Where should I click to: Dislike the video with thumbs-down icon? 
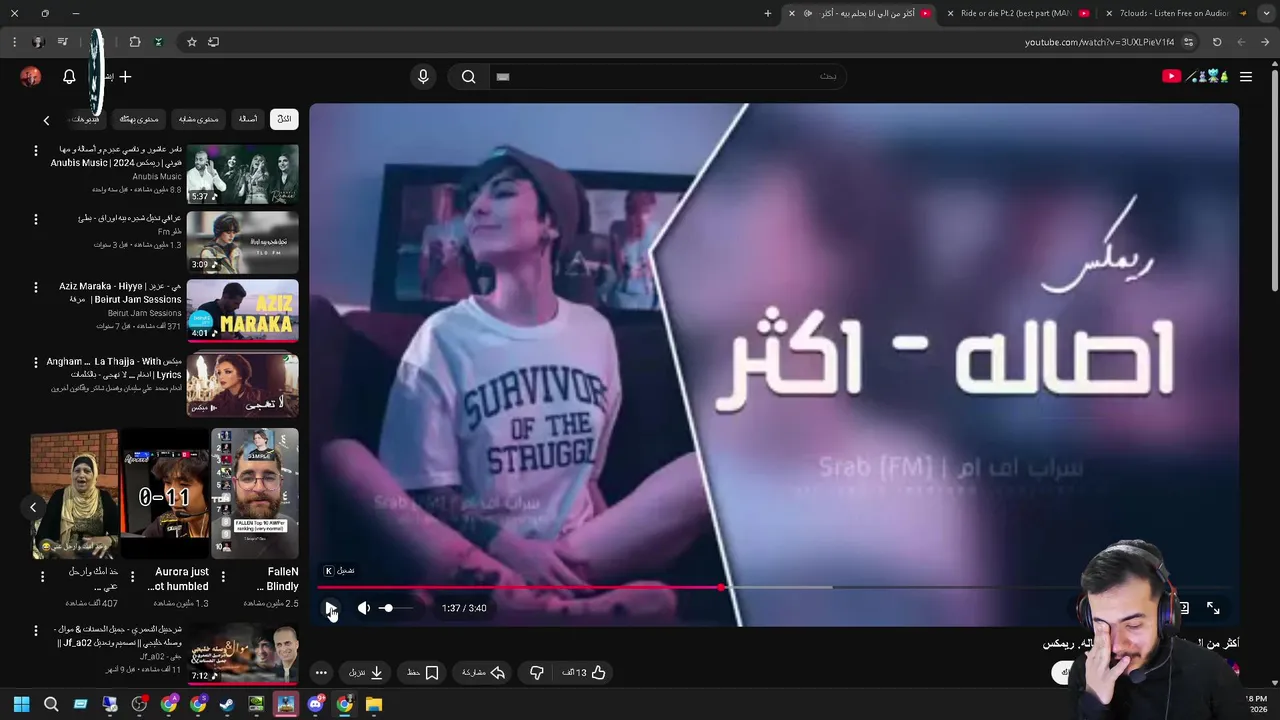pyautogui.click(x=536, y=673)
